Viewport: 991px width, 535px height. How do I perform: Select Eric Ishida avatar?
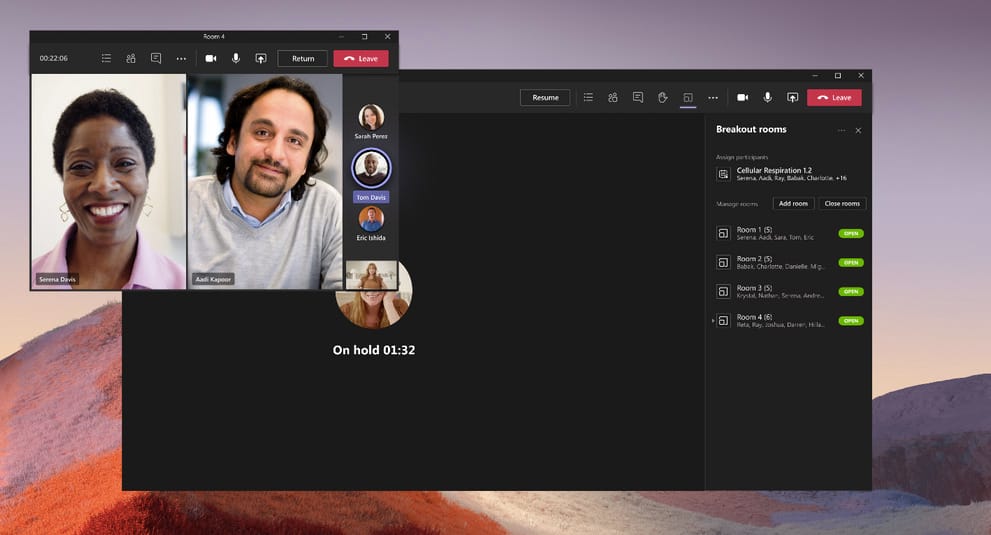[x=371, y=219]
